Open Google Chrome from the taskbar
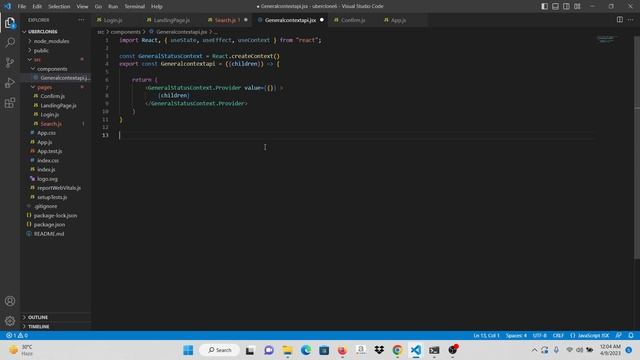 tap(397, 350)
